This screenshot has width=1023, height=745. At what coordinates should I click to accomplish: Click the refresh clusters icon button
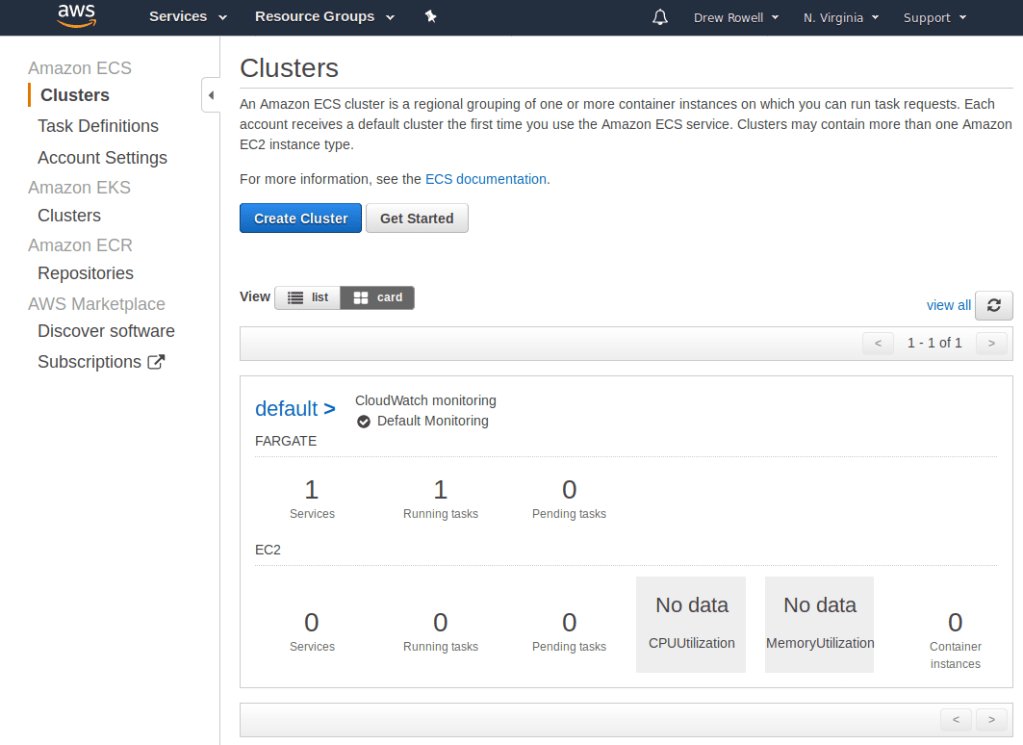click(x=993, y=305)
